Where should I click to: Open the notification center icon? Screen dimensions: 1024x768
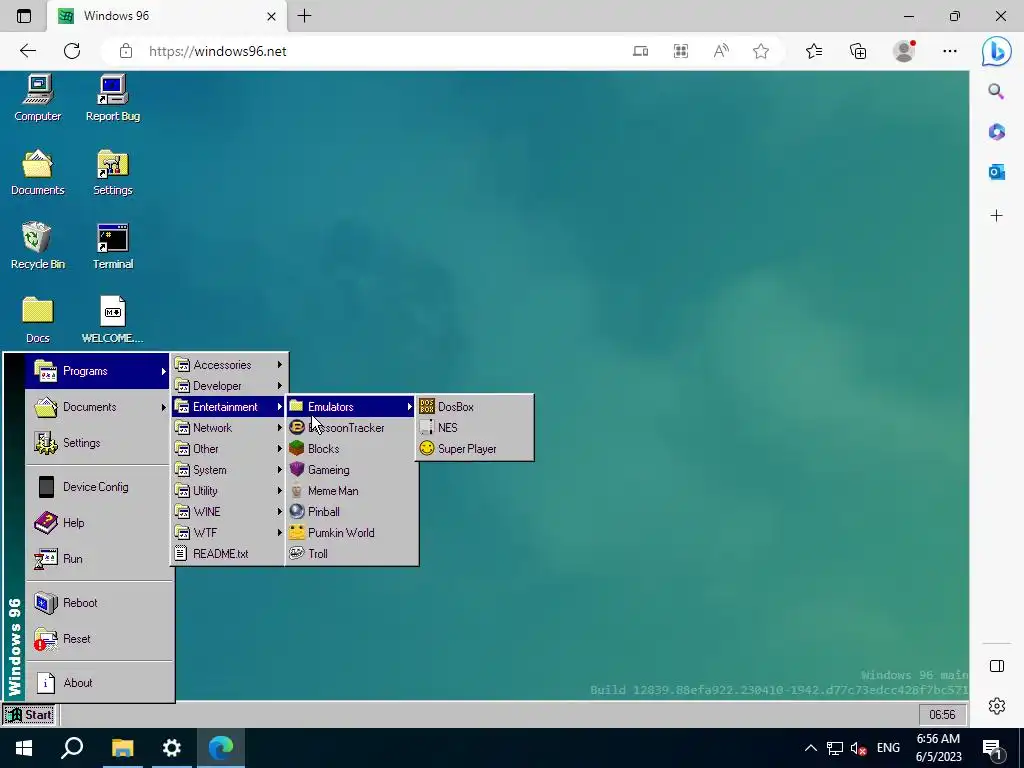click(x=993, y=748)
